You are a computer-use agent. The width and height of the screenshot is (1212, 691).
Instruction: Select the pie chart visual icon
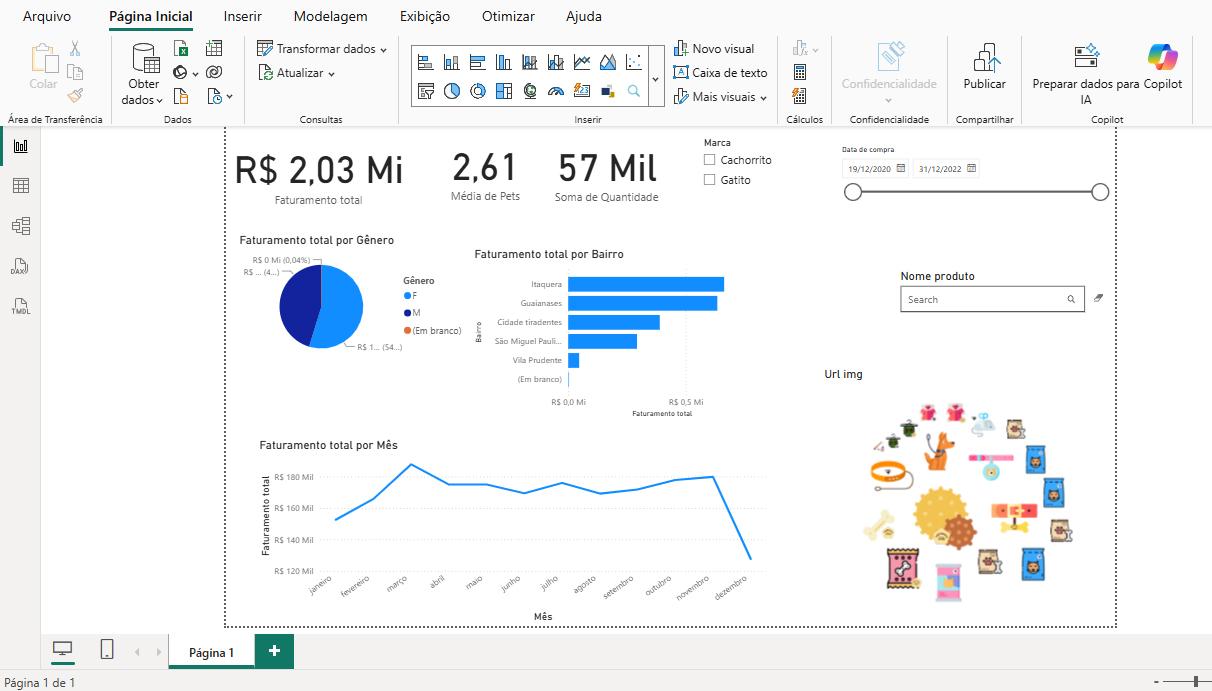pyautogui.click(x=452, y=91)
